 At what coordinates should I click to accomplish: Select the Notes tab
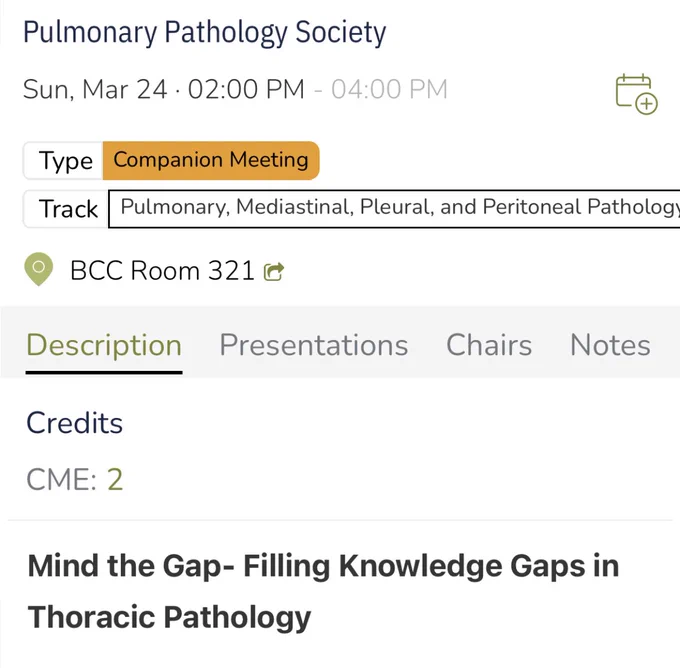(x=610, y=345)
